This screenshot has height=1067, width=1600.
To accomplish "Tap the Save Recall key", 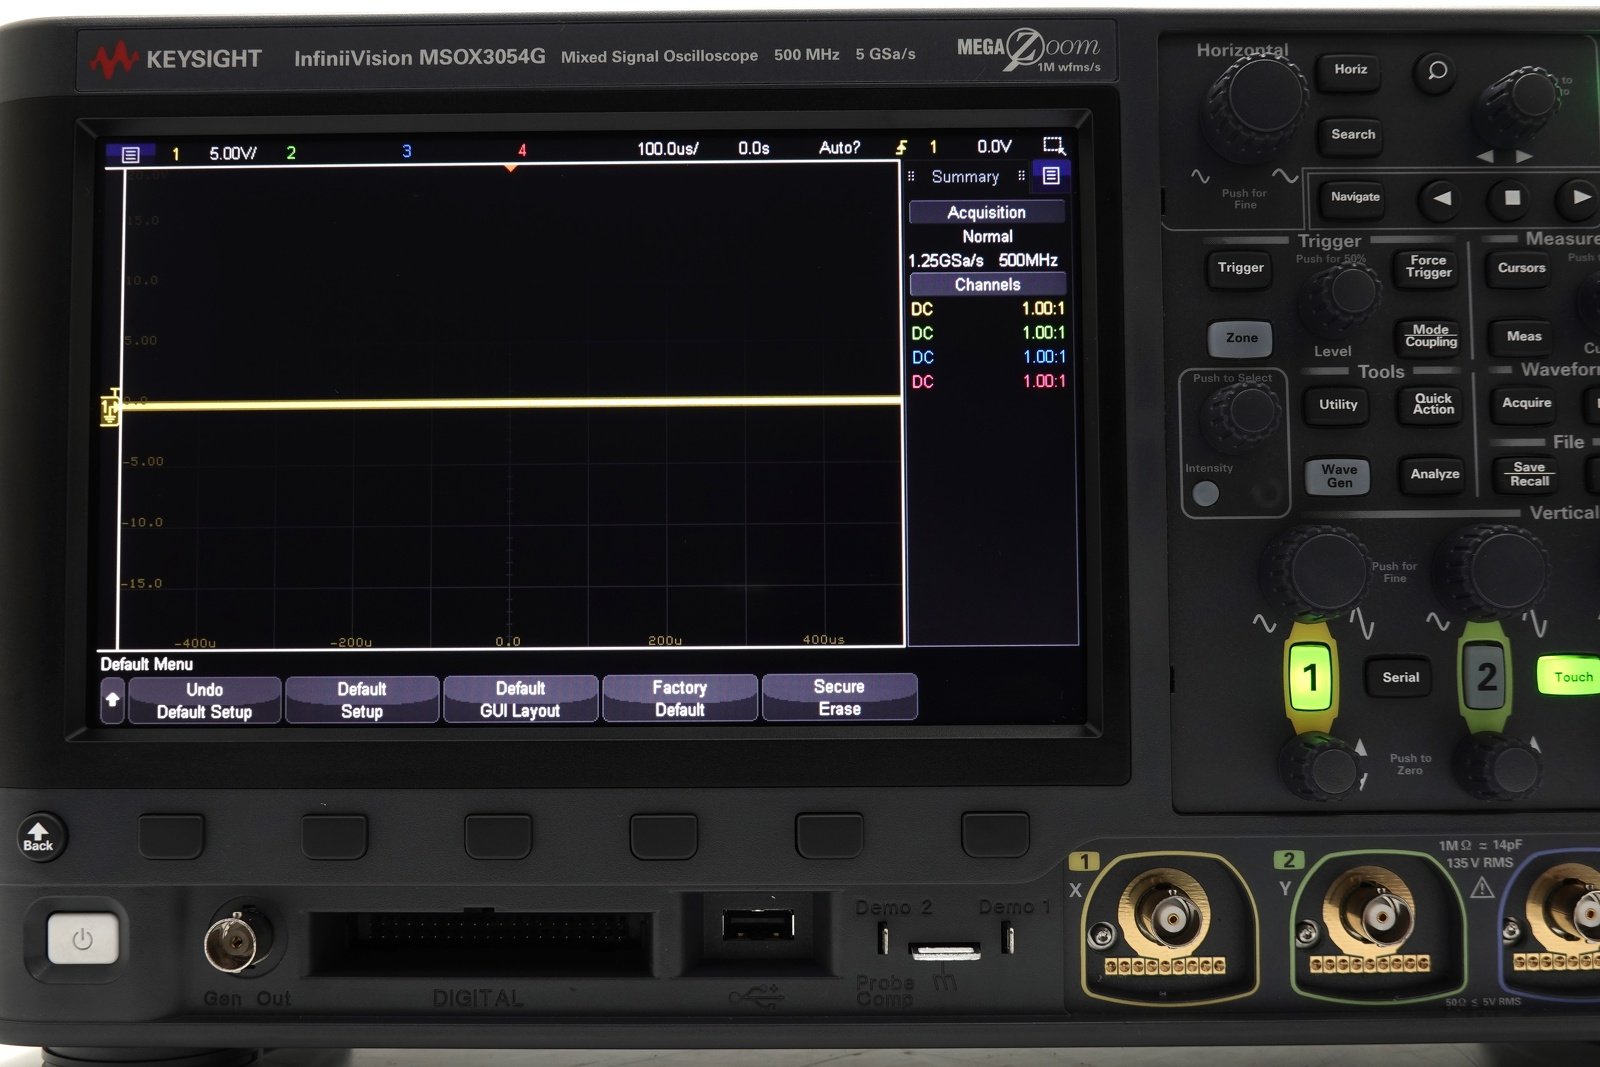I will coord(1528,475).
